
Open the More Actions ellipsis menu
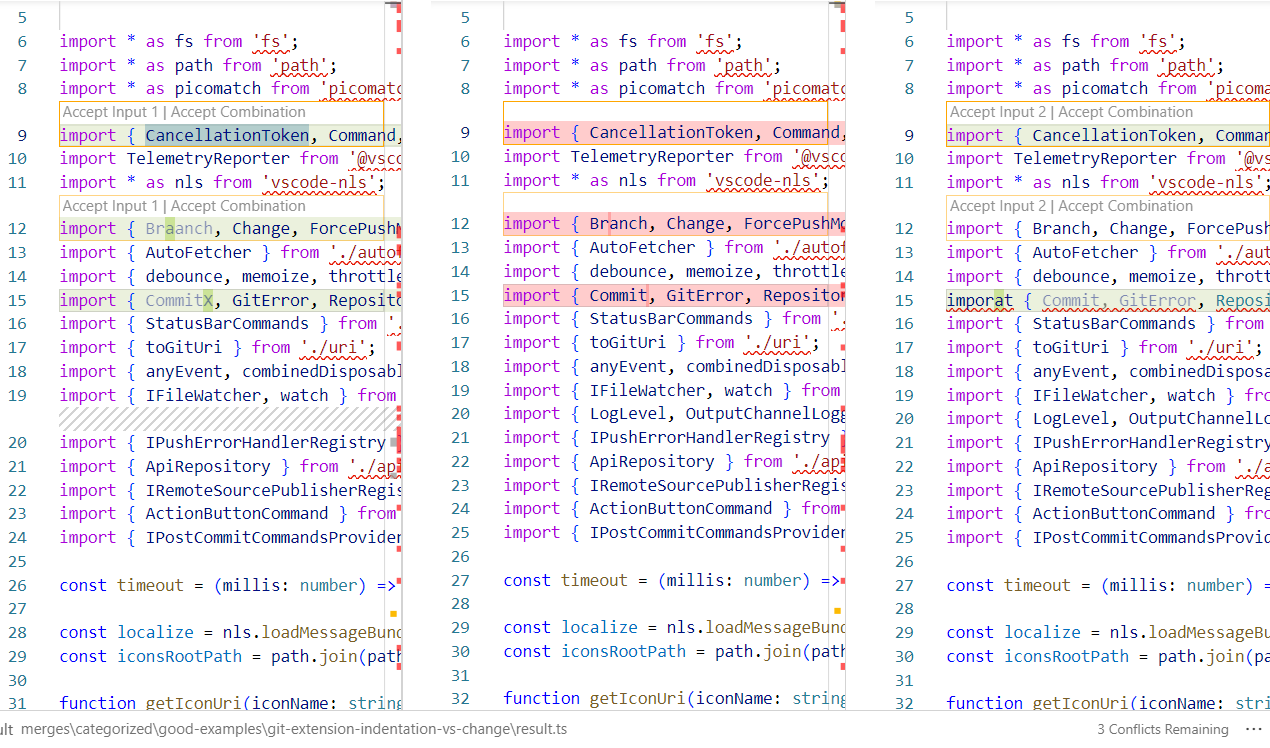click(1254, 730)
